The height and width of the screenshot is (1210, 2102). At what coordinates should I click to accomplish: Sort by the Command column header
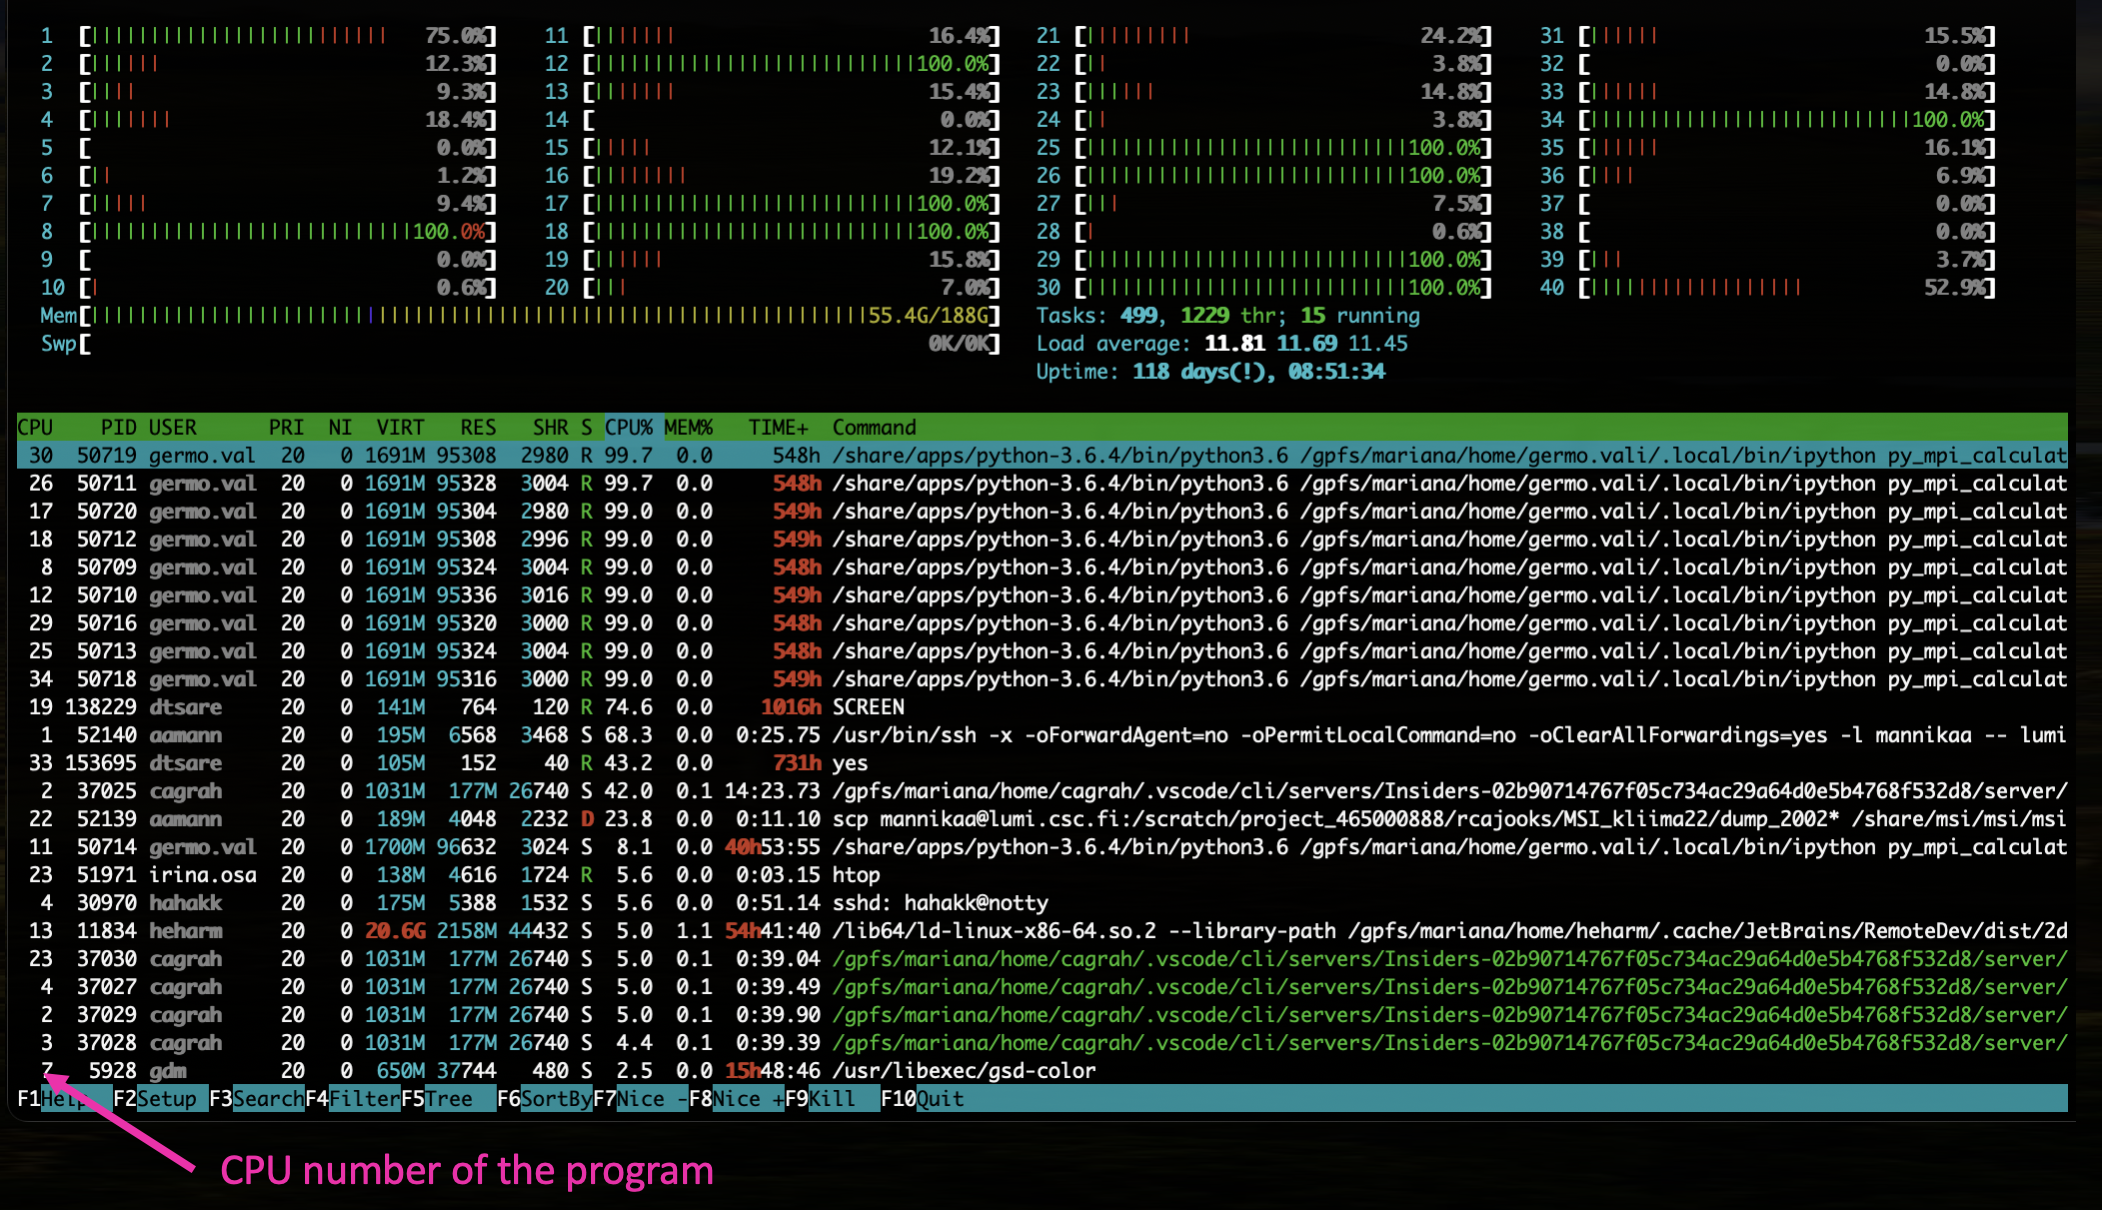874,427
